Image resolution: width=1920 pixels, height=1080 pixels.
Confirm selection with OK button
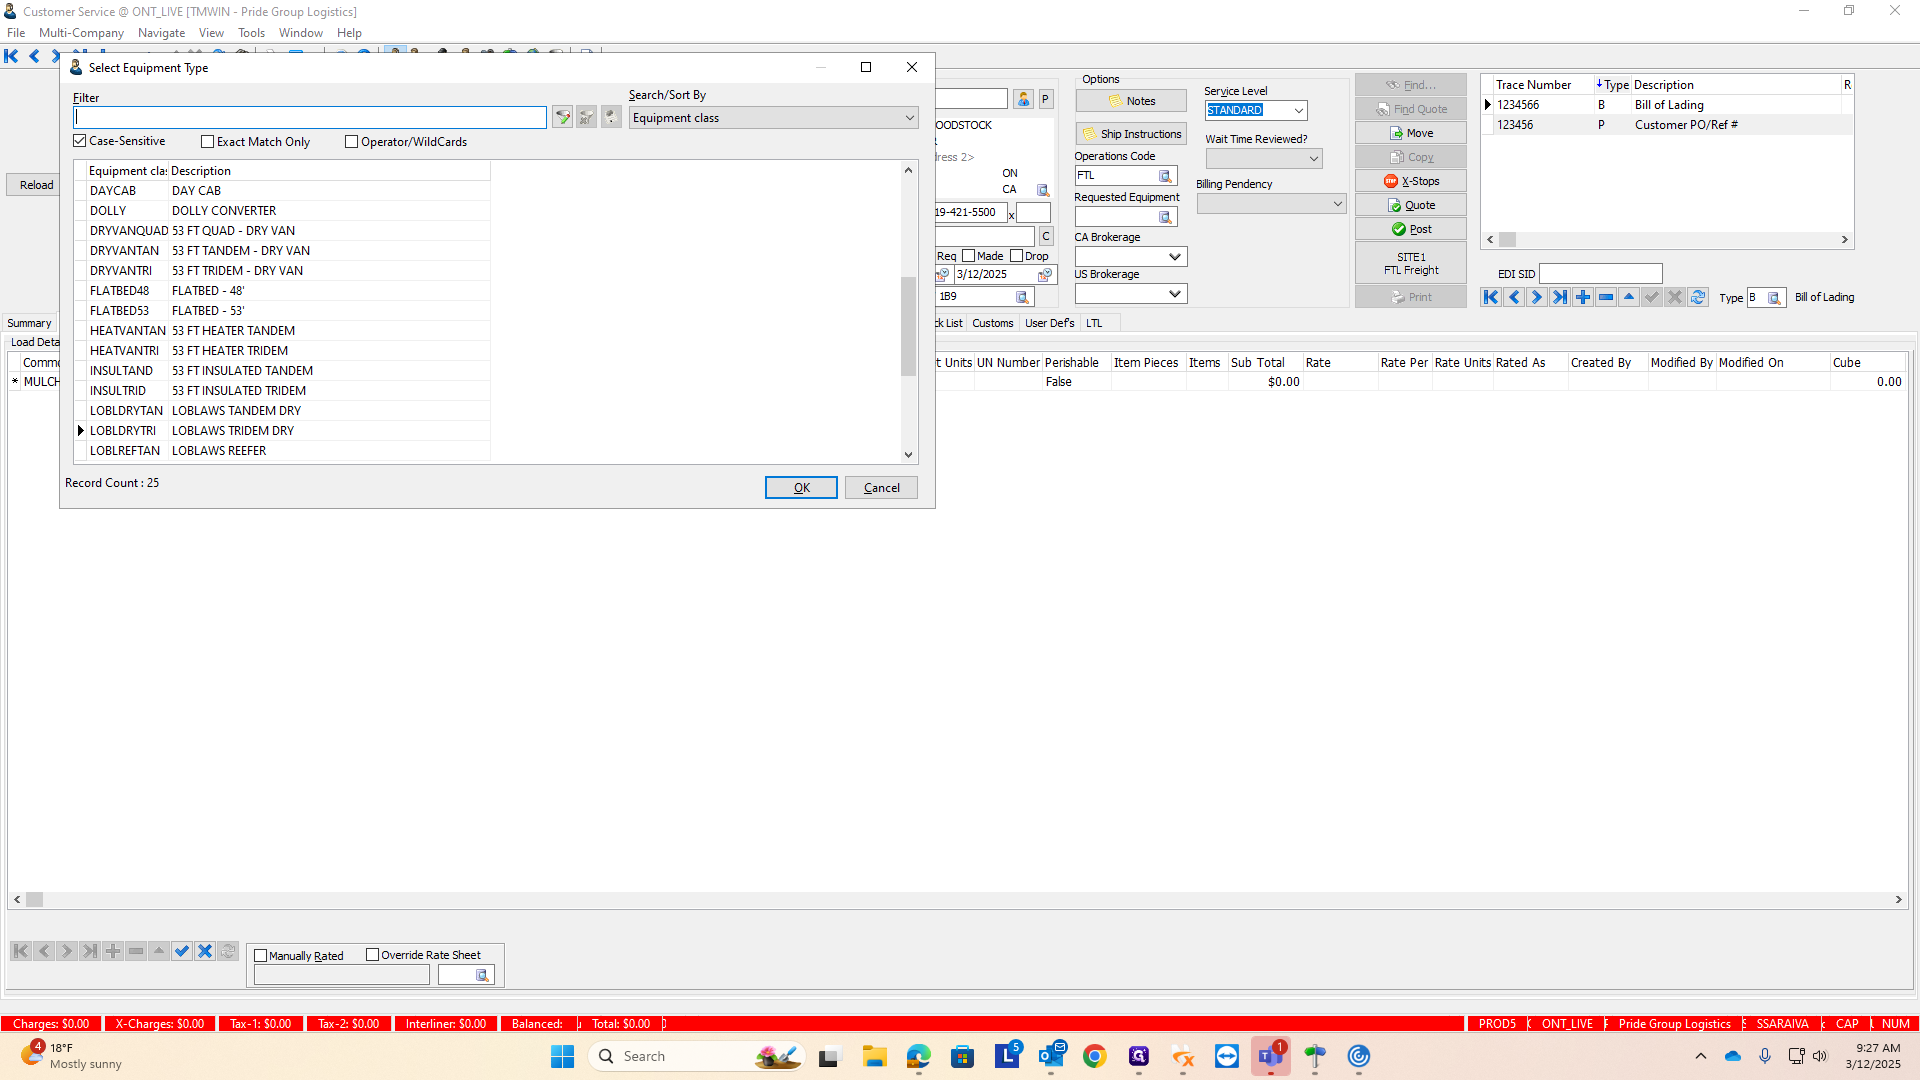point(801,488)
